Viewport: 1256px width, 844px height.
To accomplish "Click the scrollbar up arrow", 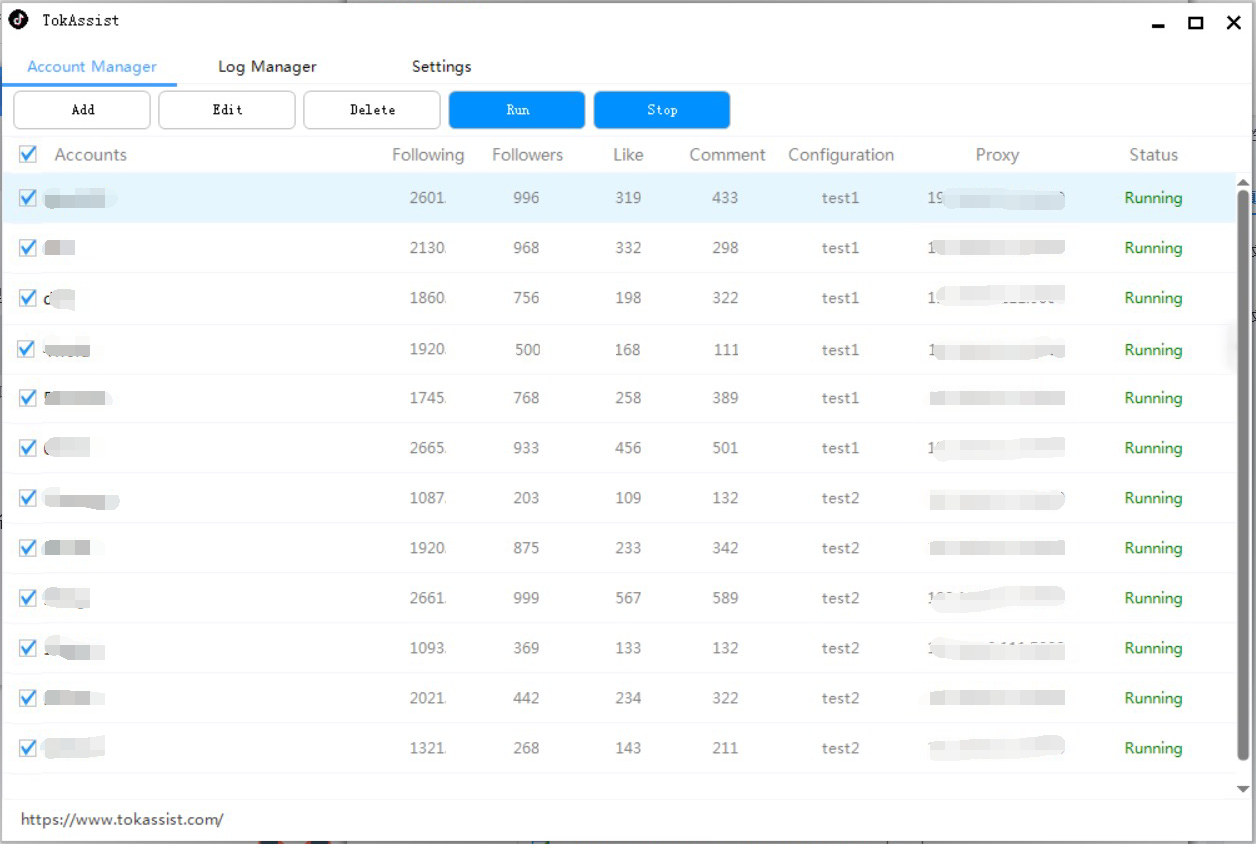I will tap(1243, 182).
